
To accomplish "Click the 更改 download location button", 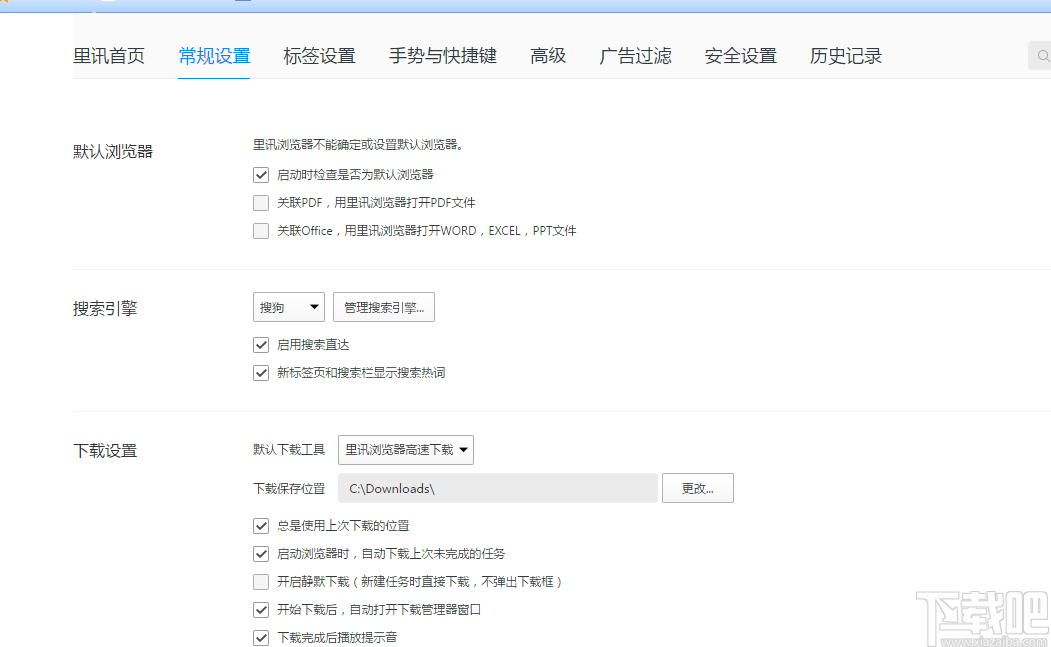I will [697, 488].
